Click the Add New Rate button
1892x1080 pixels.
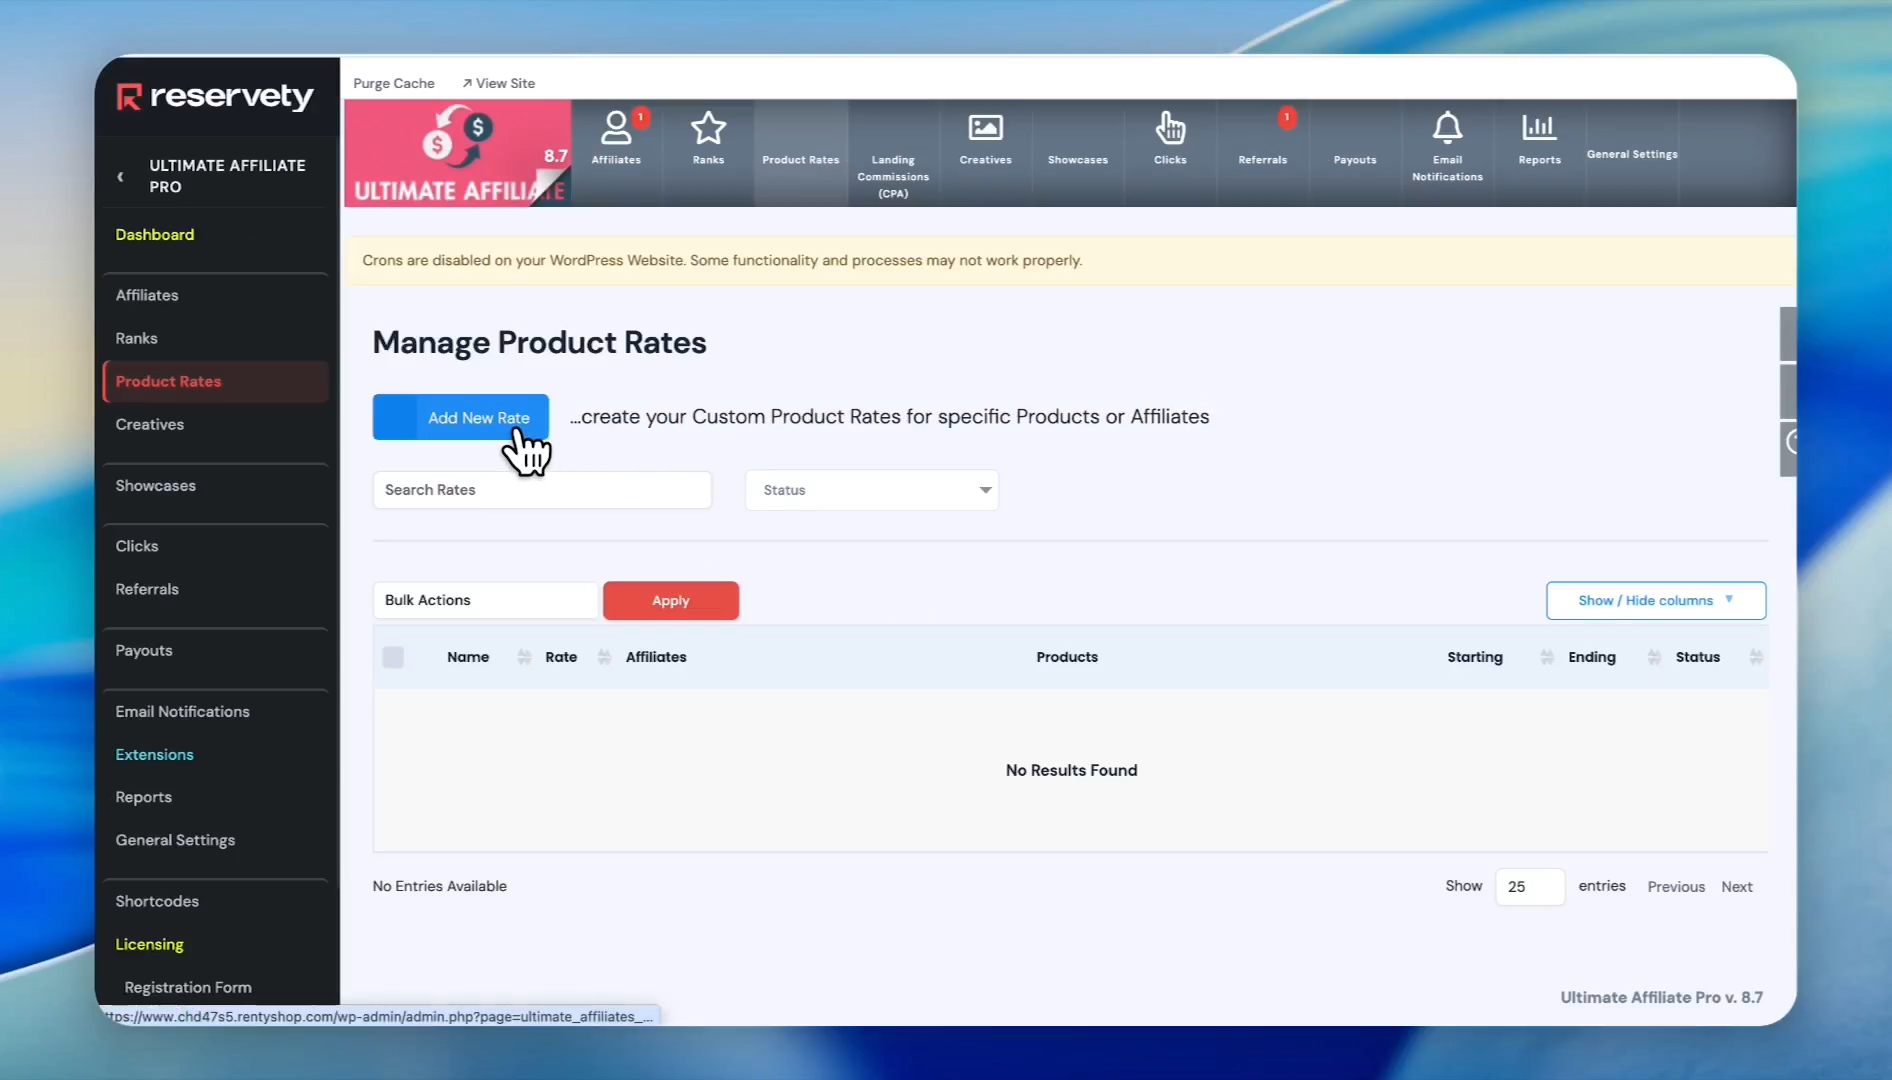(x=461, y=418)
